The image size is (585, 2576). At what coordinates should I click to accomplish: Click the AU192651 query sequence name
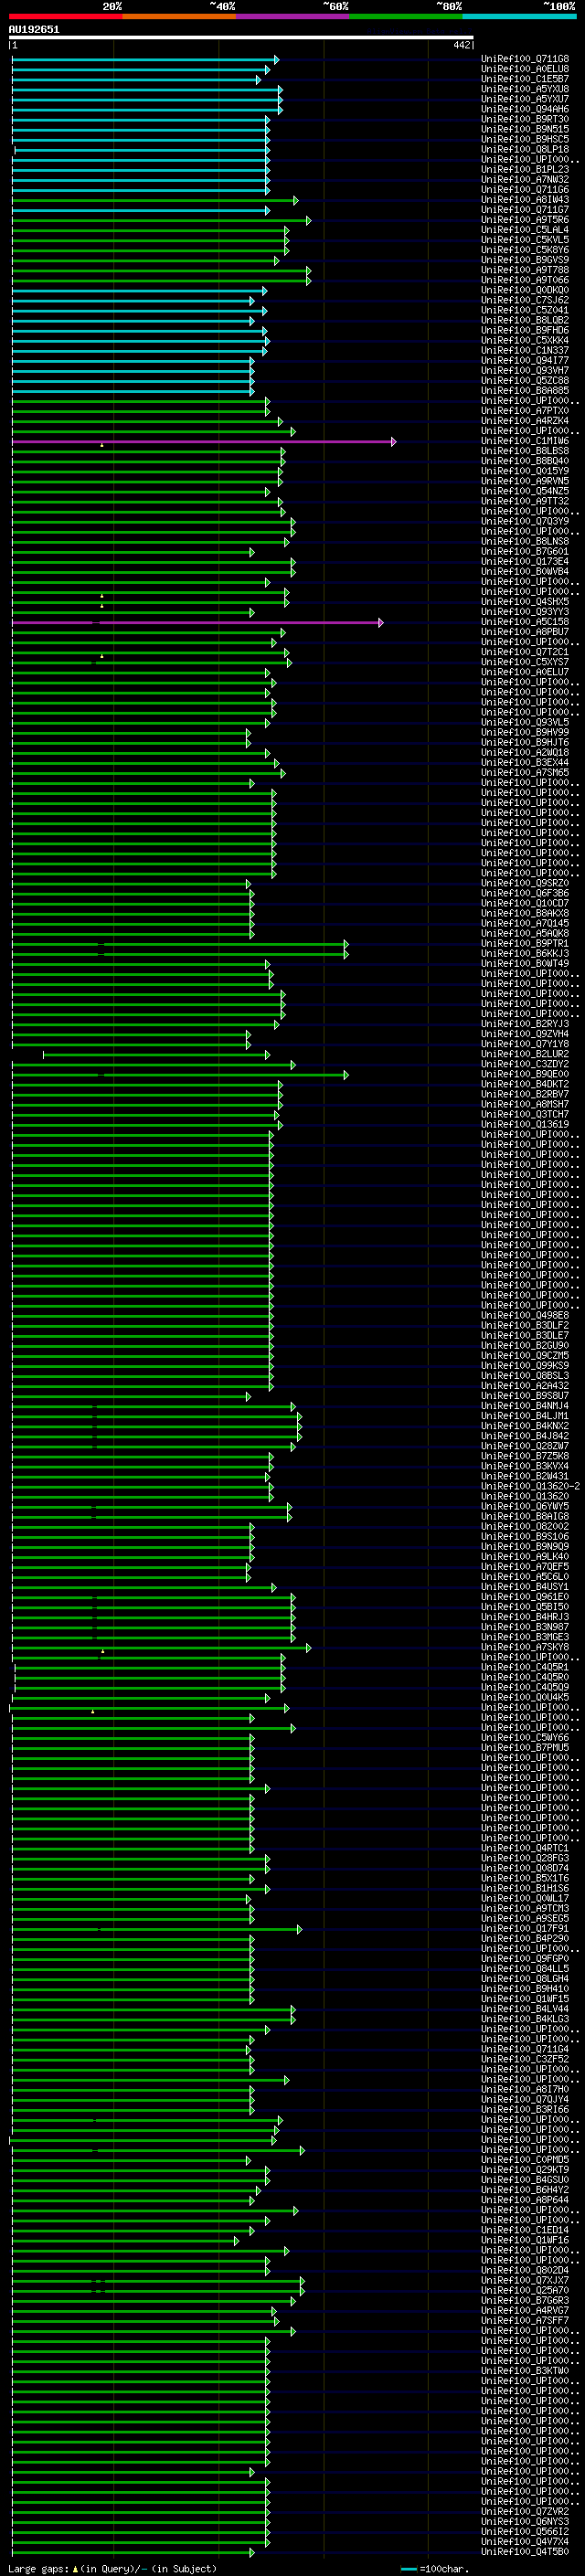(x=34, y=30)
